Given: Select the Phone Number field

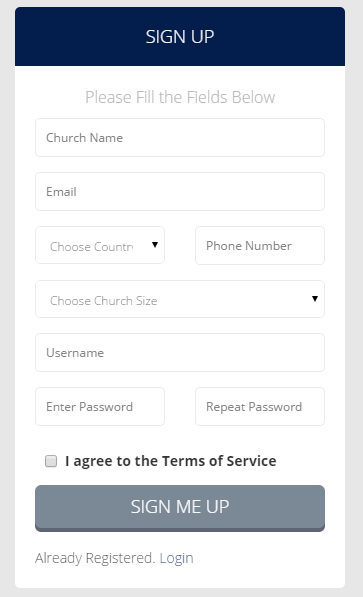Looking at the screenshot, I should (x=260, y=246).
